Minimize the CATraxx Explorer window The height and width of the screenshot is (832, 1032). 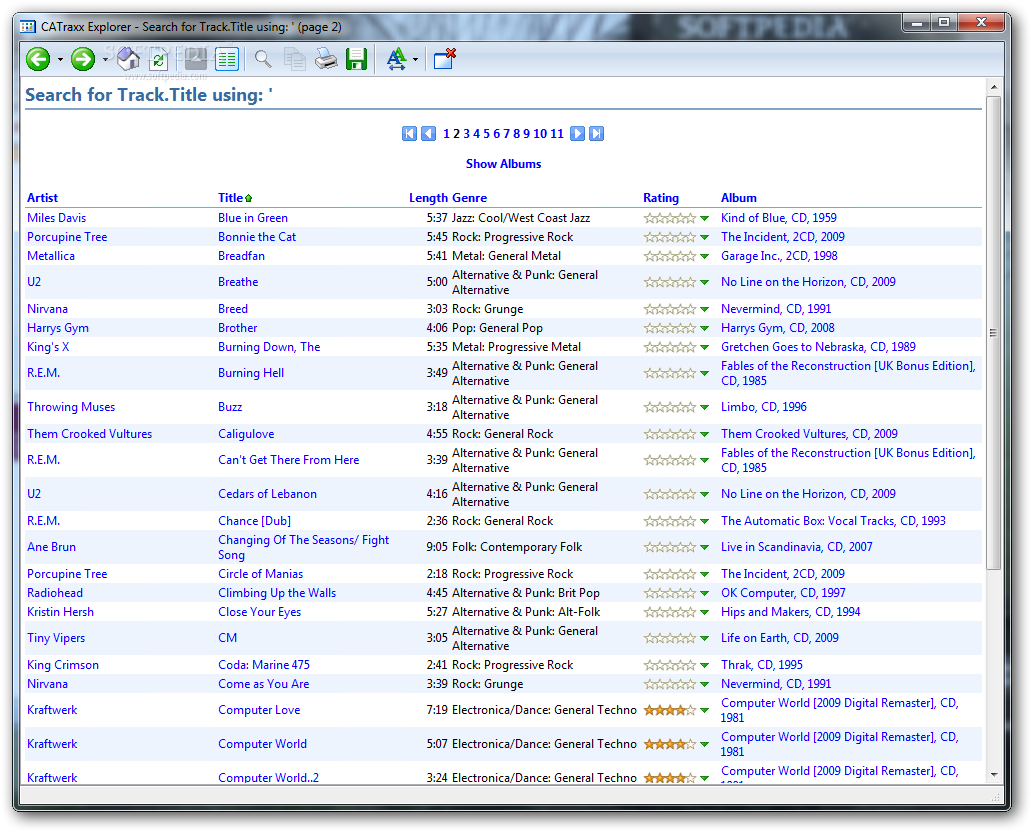click(917, 22)
